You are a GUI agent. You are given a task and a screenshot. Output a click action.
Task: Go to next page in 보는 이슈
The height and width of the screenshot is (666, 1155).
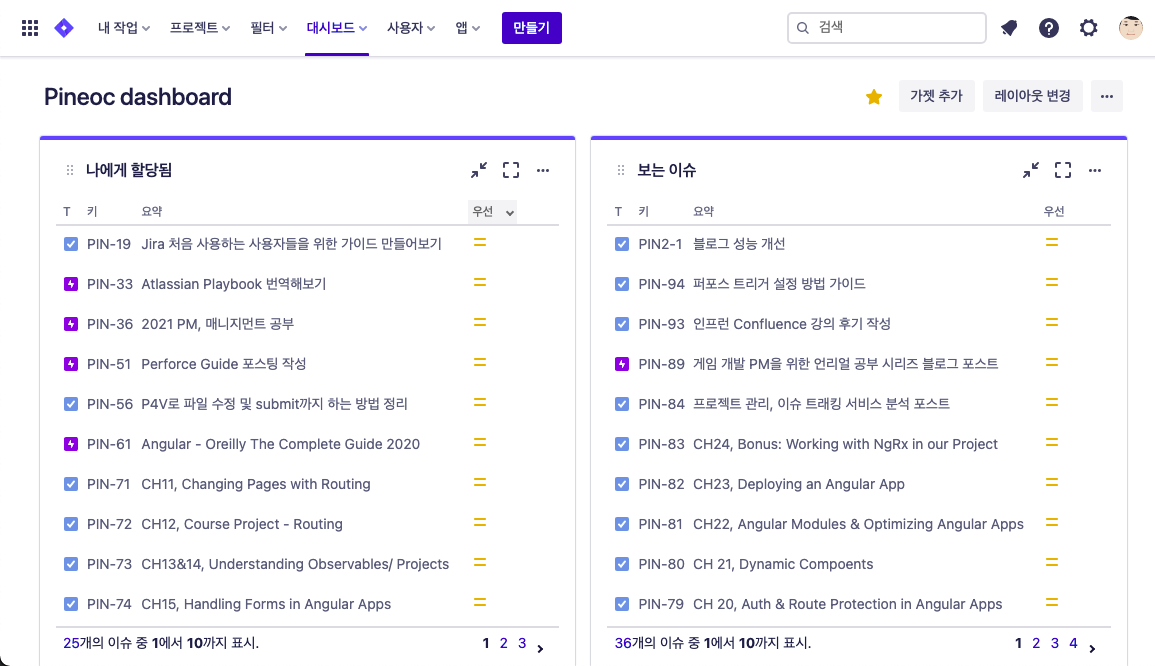pos(1092,648)
